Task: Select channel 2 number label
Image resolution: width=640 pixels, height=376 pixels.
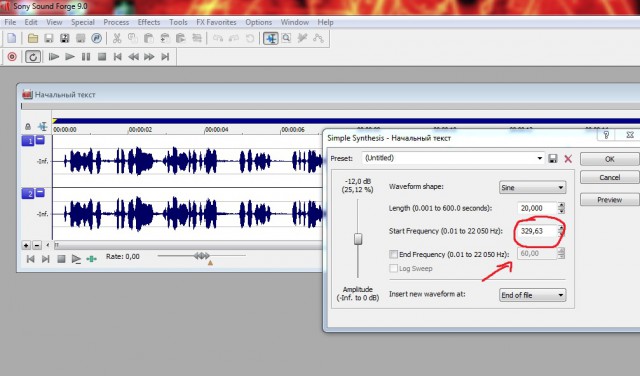Action: 28,194
